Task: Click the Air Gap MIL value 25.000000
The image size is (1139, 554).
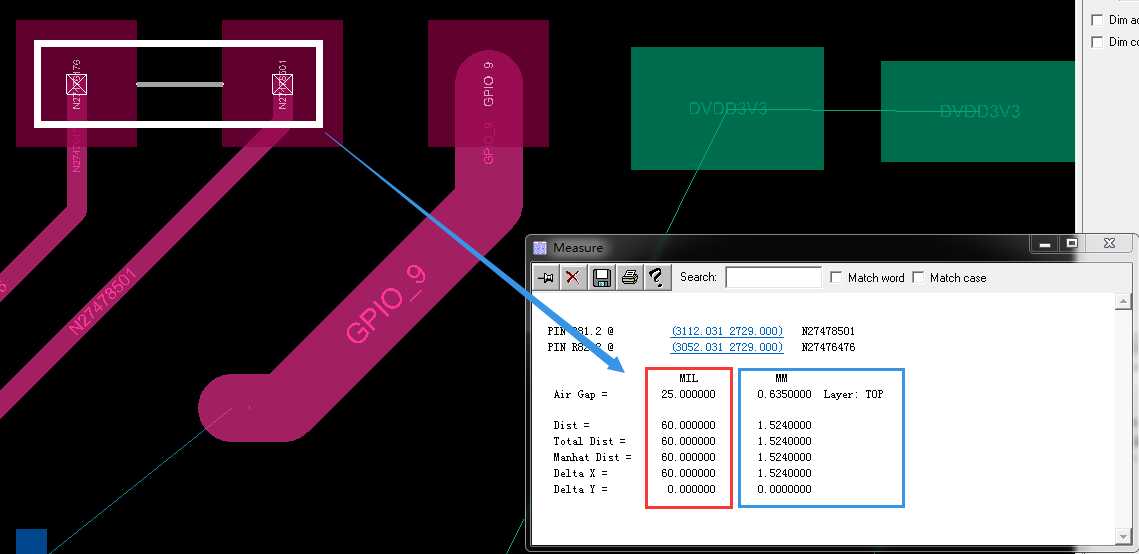Action: 688,394
